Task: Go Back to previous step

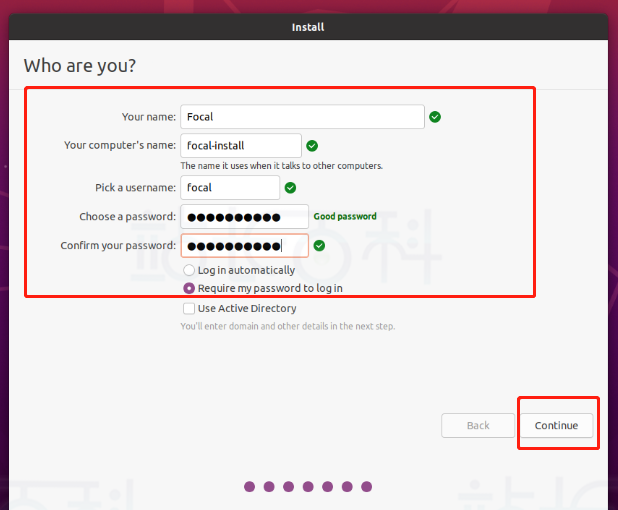Action: [x=478, y=425]
